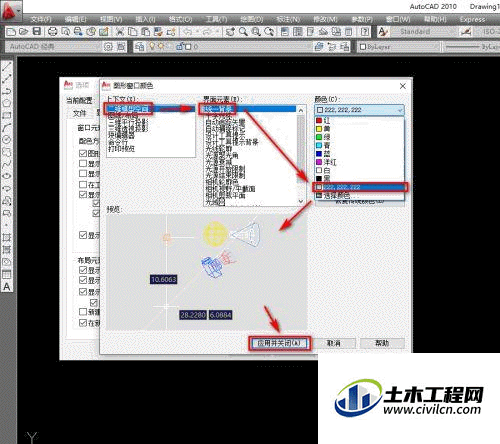Screen dimensions: 500x444
Task: Pick the black 黑 color option
Action: (x=359, y=179)
